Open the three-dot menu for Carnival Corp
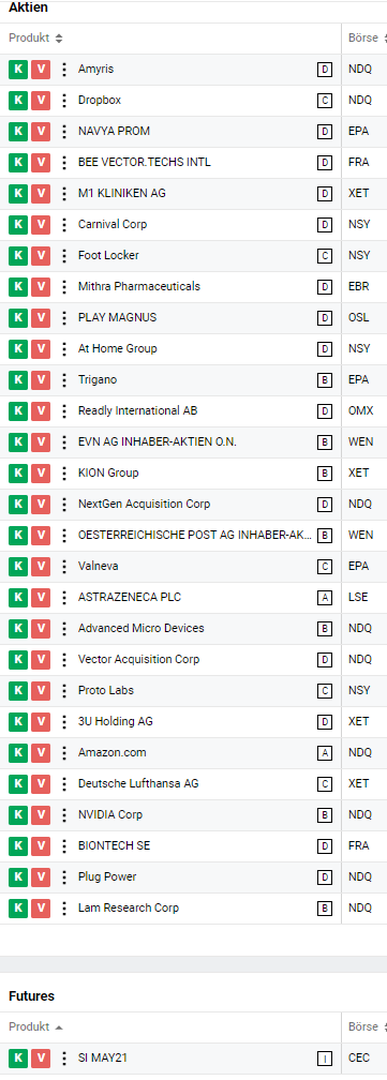 (x=64, y=225)
